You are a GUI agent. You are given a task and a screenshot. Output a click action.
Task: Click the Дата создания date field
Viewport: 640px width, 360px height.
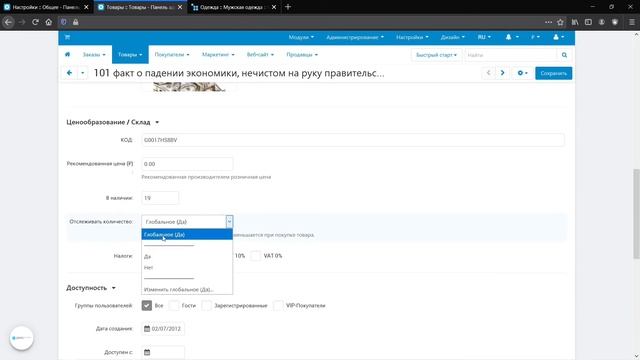pyautogui.click(x=163, y=329)
